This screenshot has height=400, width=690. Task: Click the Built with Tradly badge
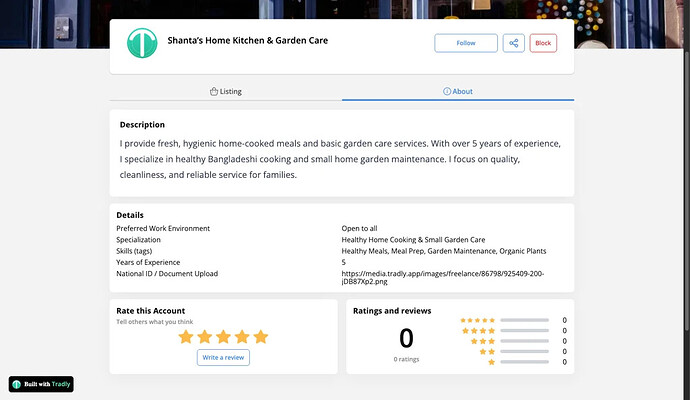point(41,384)
